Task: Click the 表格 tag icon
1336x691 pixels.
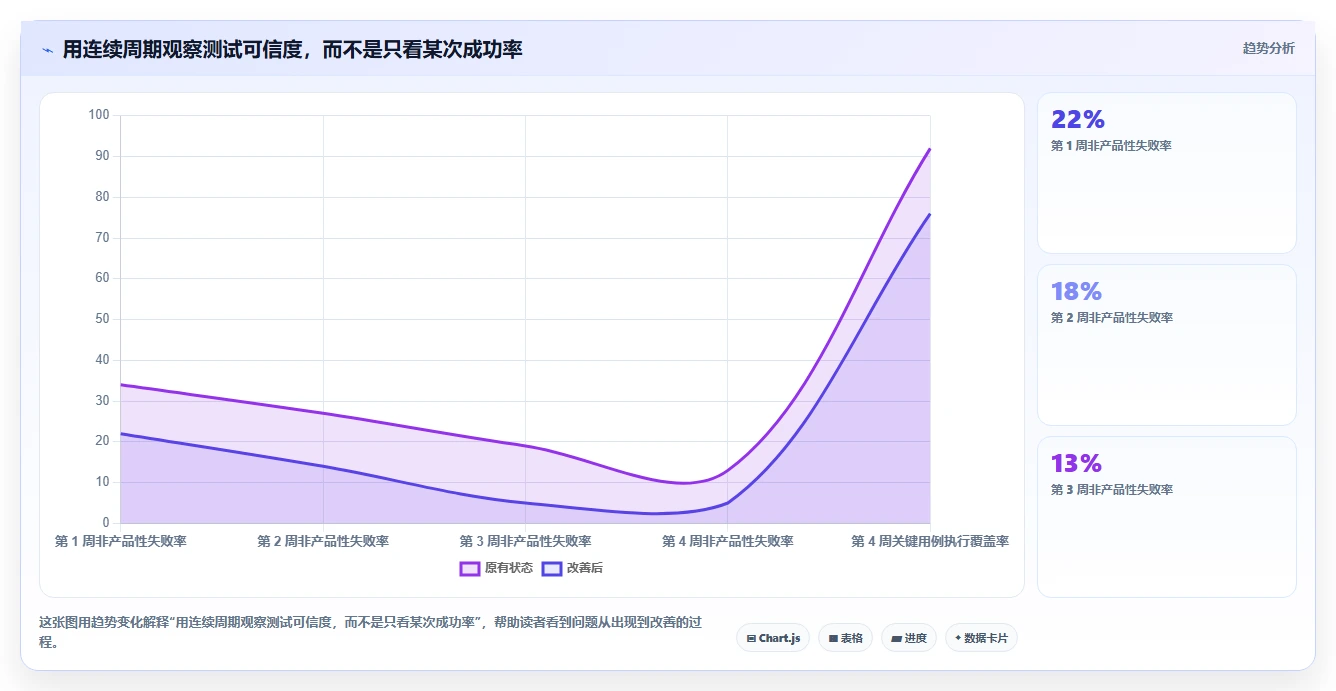Action: coord(833,638)
